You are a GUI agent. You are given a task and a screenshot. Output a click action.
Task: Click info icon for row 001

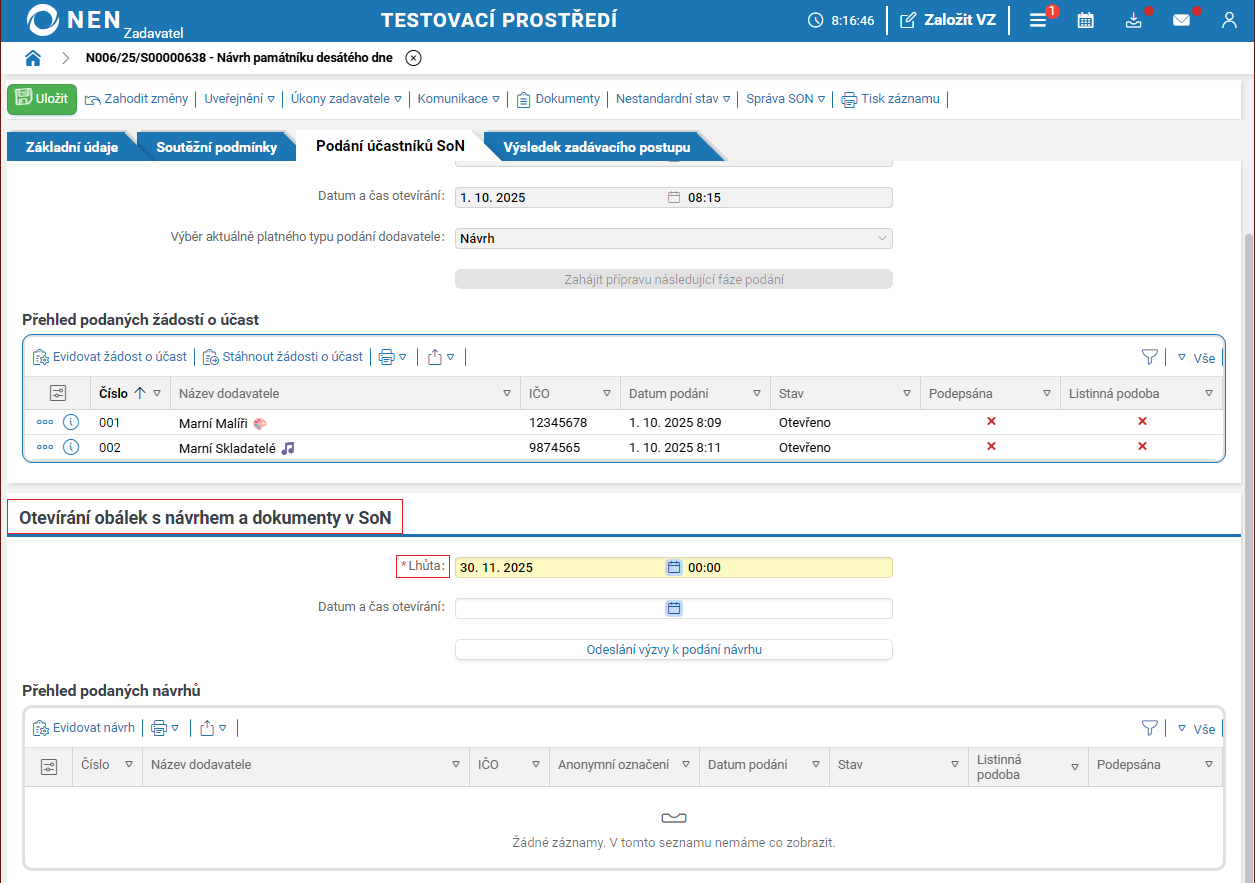[71, 422]
